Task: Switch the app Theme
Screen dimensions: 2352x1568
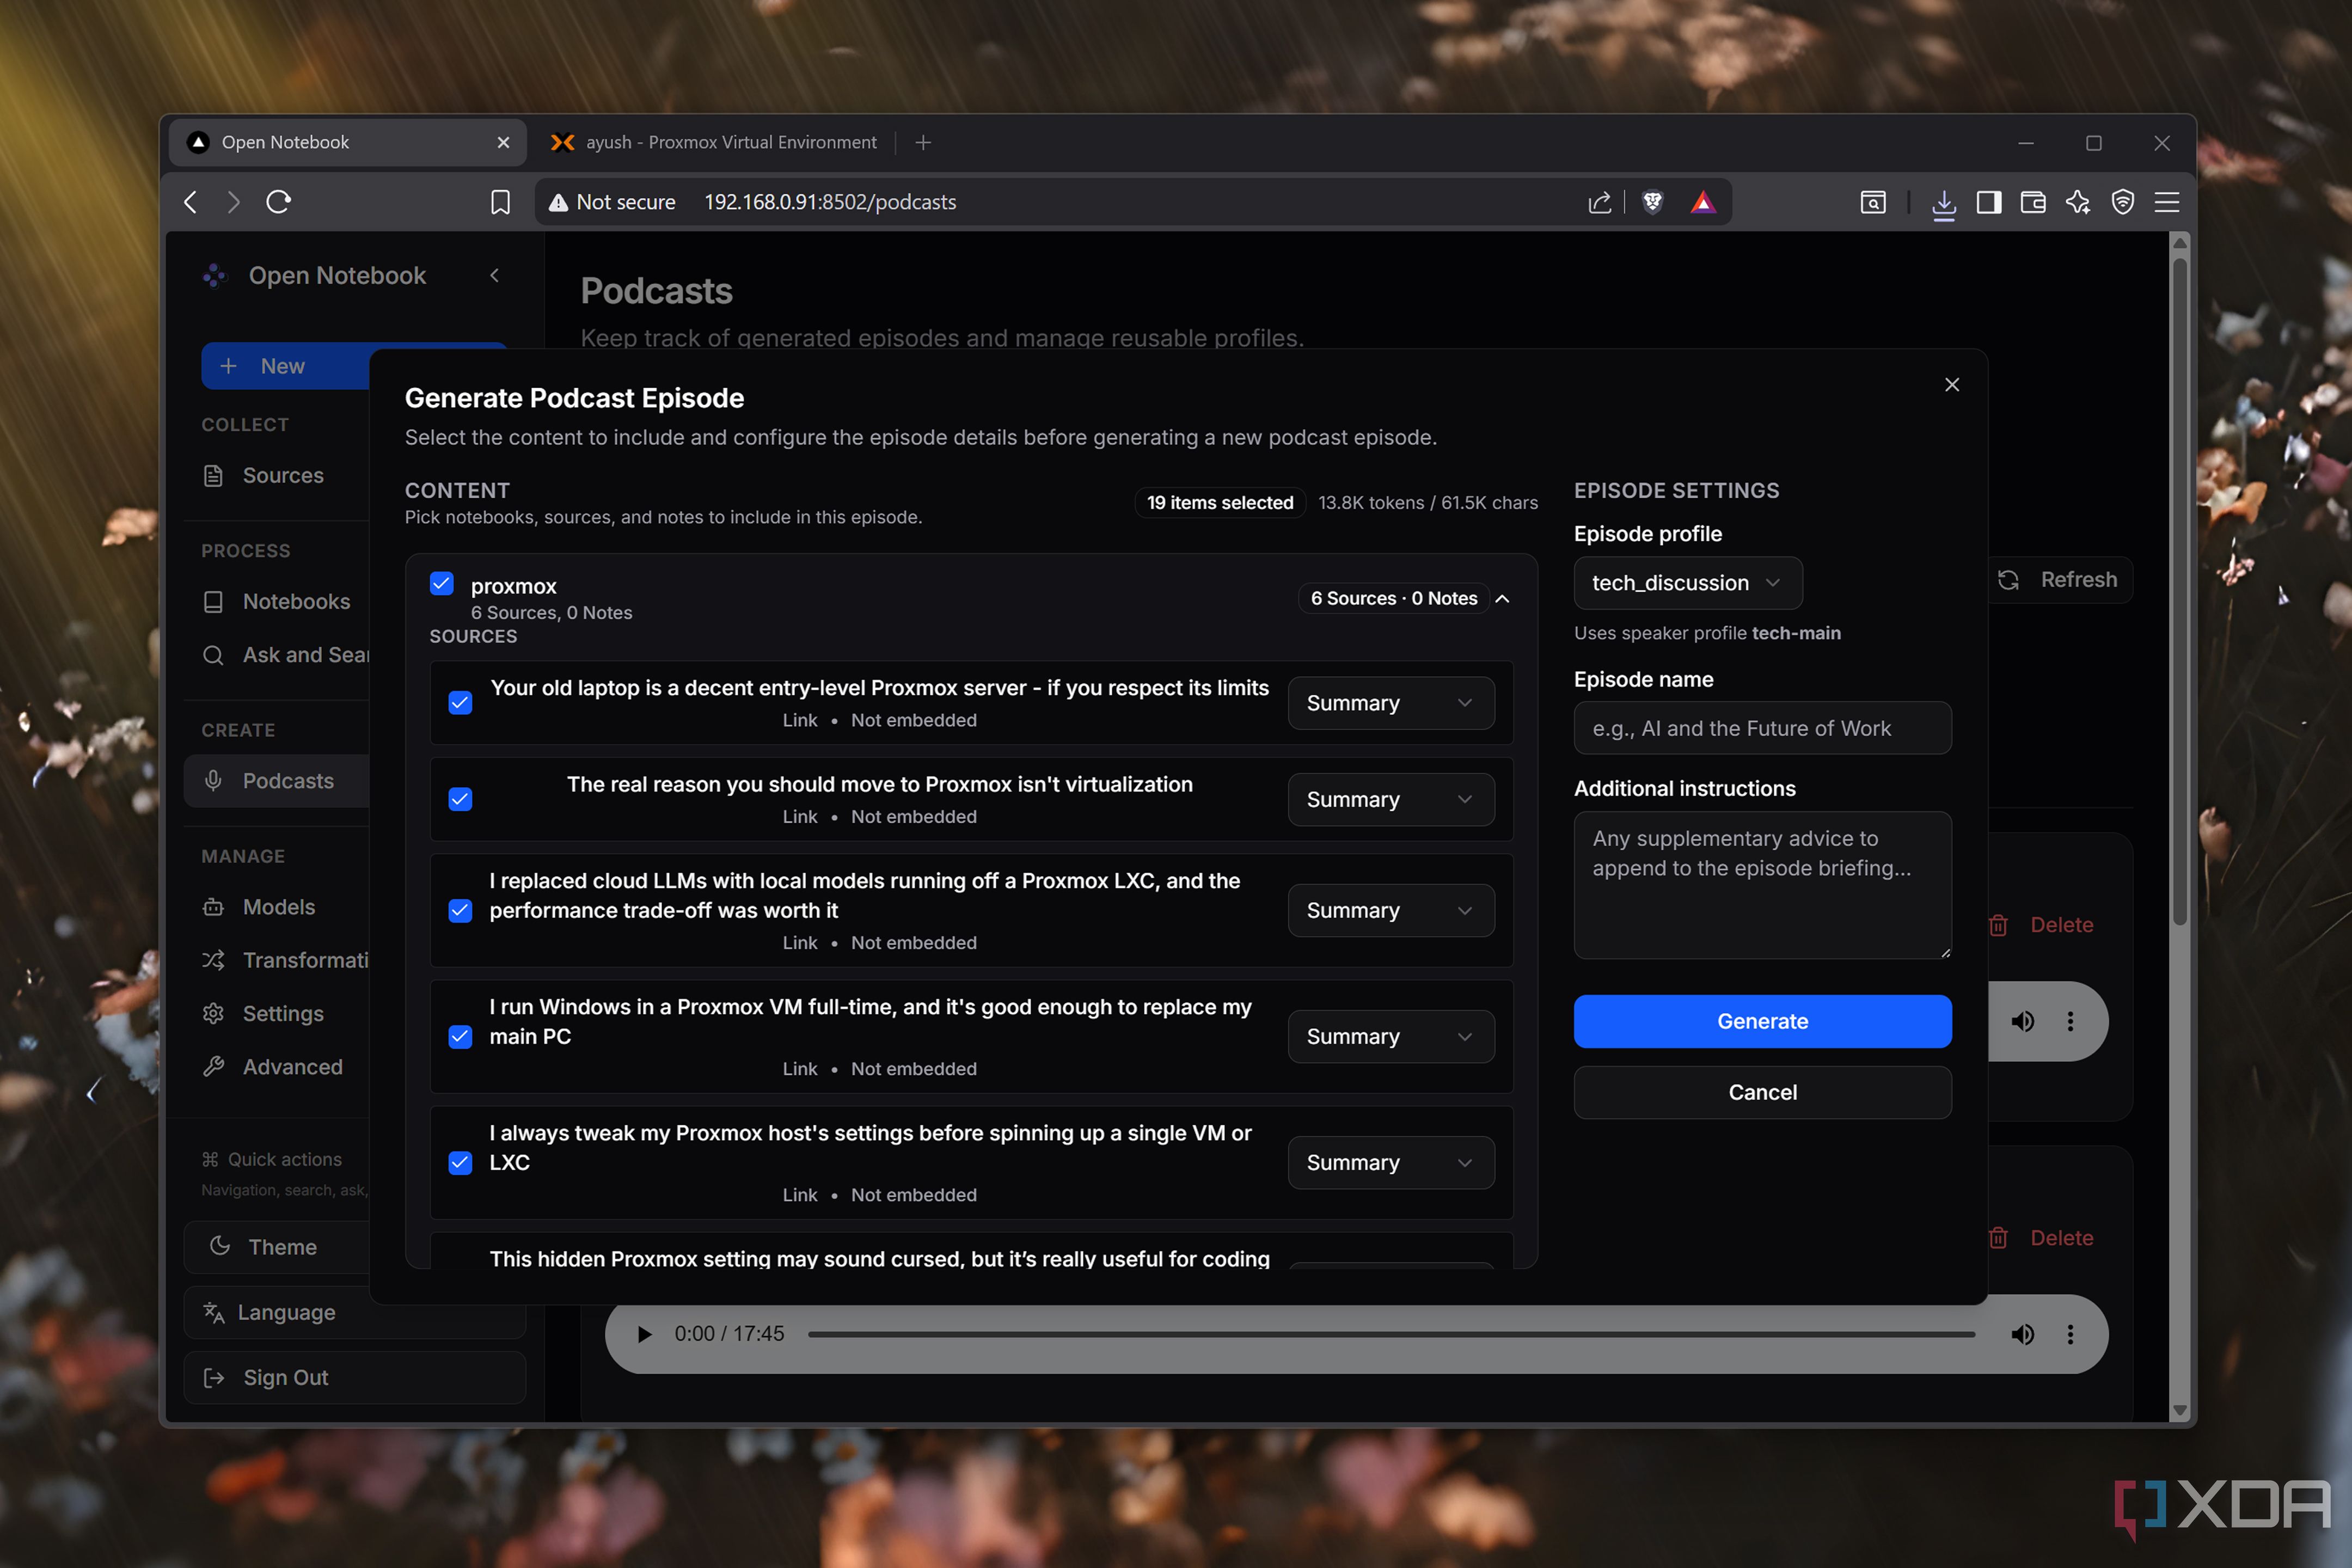Action: (x=277, y=1247)
